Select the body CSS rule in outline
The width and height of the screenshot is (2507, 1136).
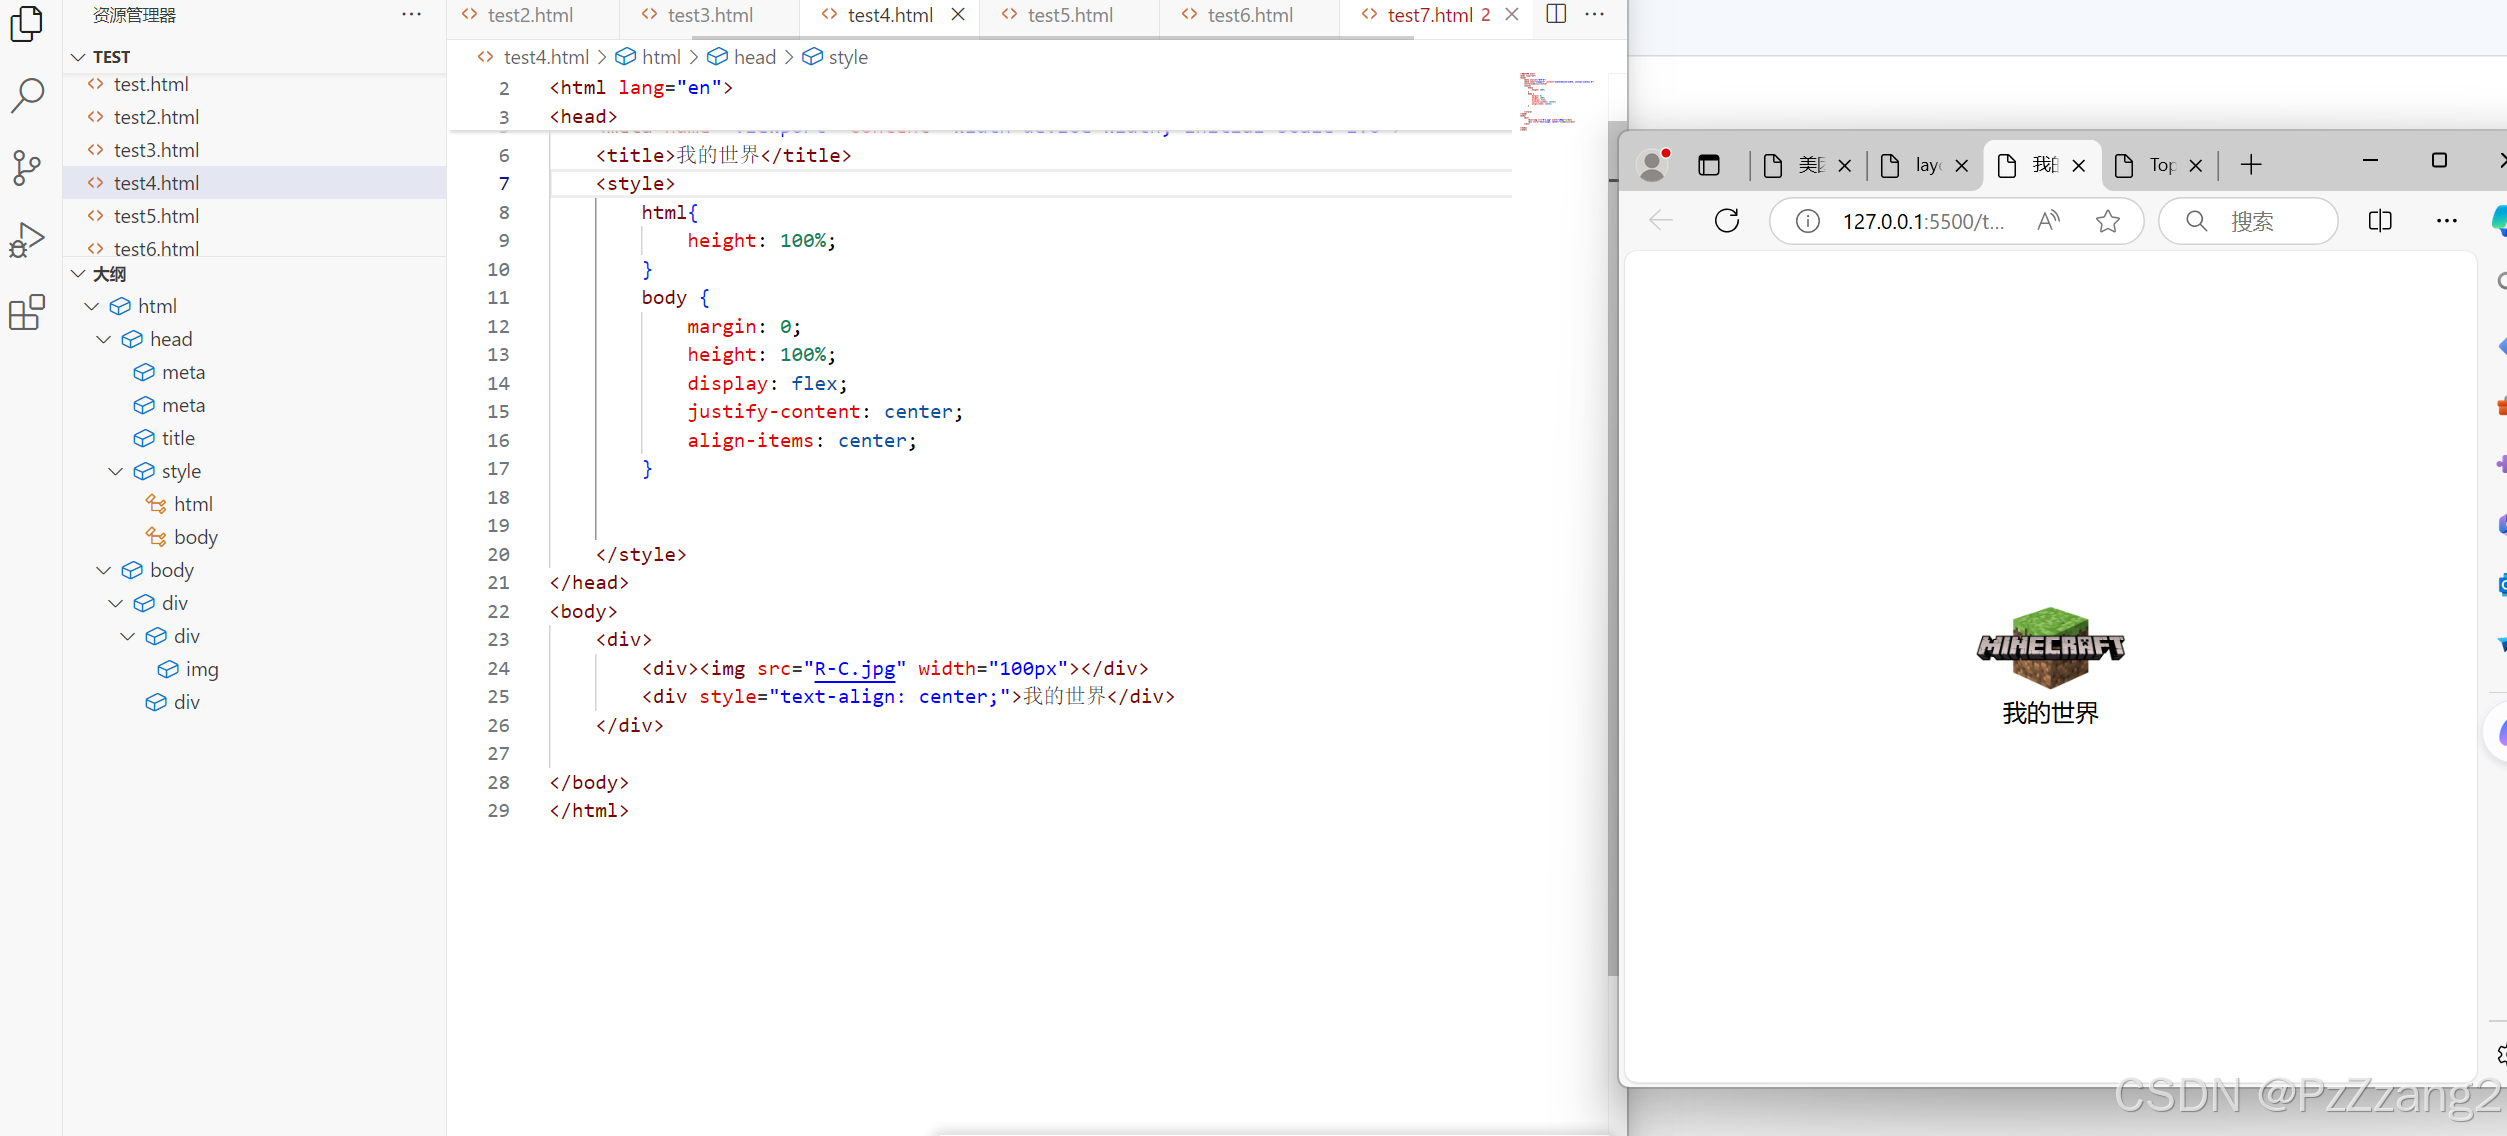[195, 537]
